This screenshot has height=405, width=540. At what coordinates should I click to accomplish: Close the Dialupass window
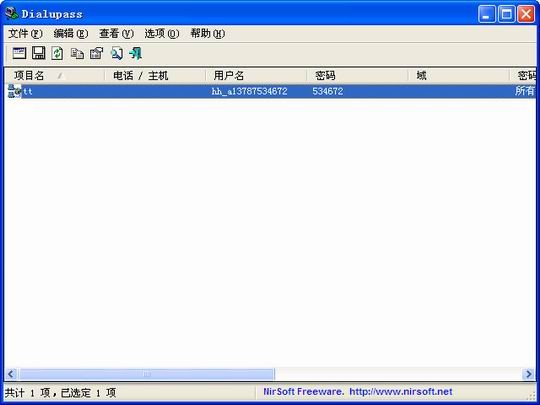click(527, 14)
